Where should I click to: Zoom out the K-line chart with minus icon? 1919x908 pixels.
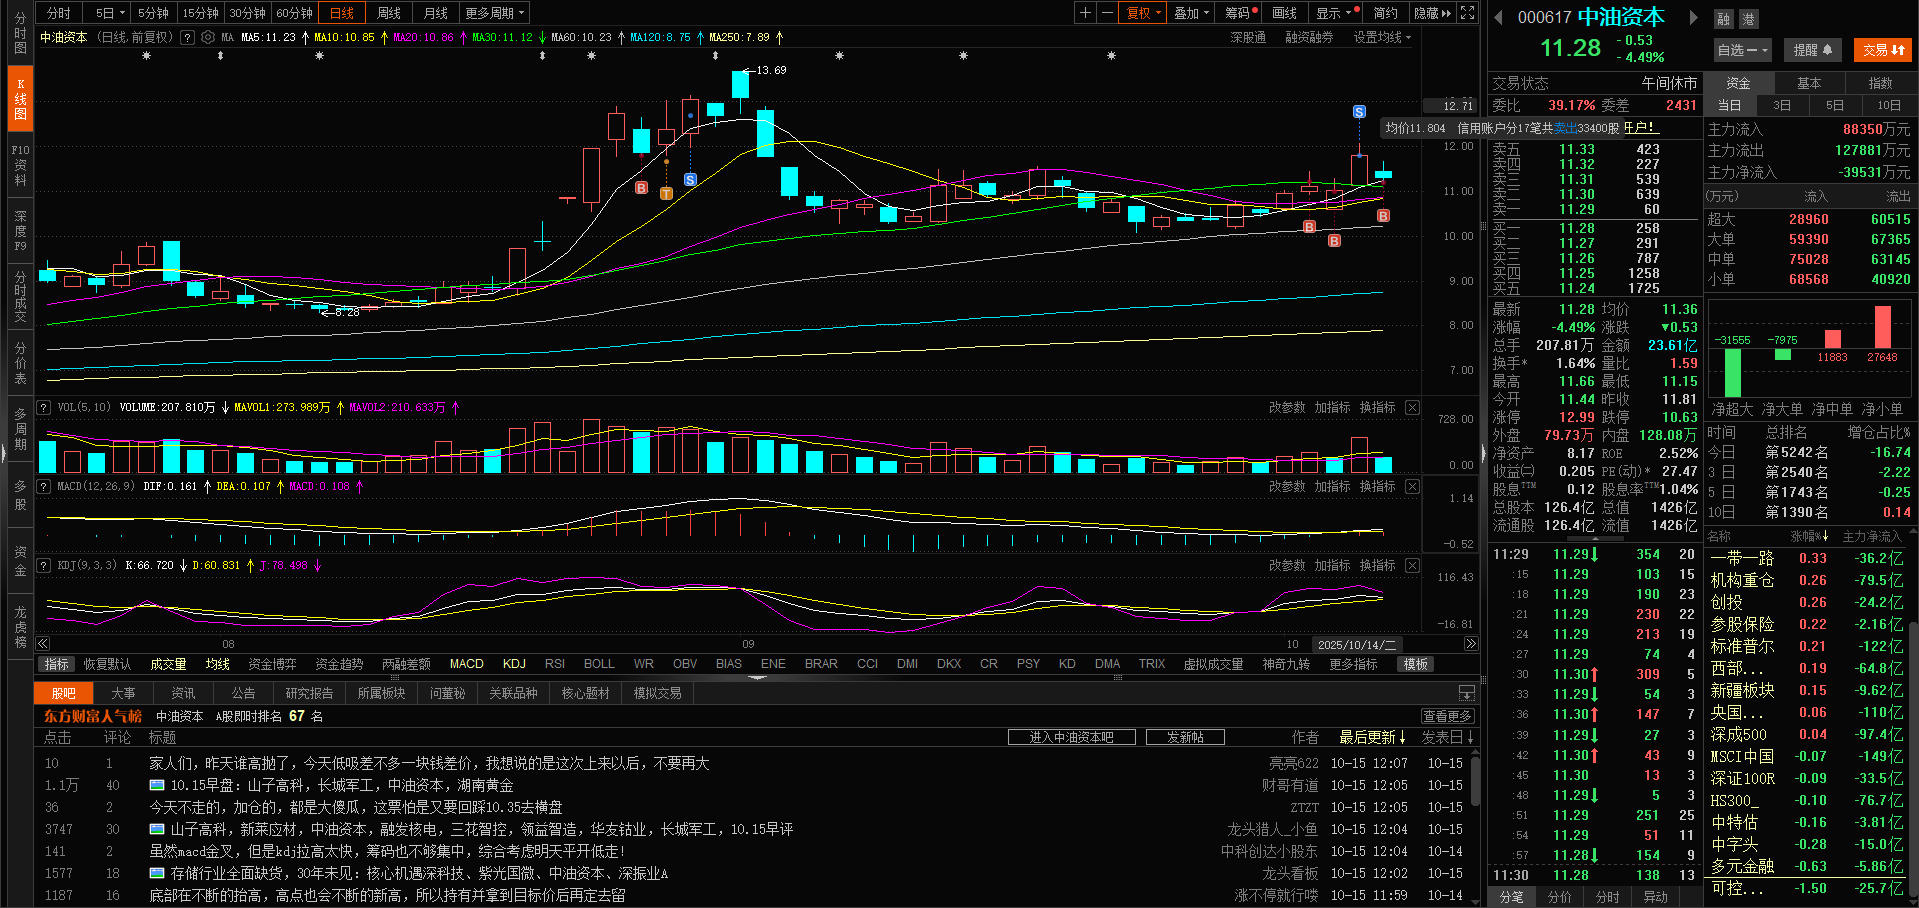(1106, 13)
